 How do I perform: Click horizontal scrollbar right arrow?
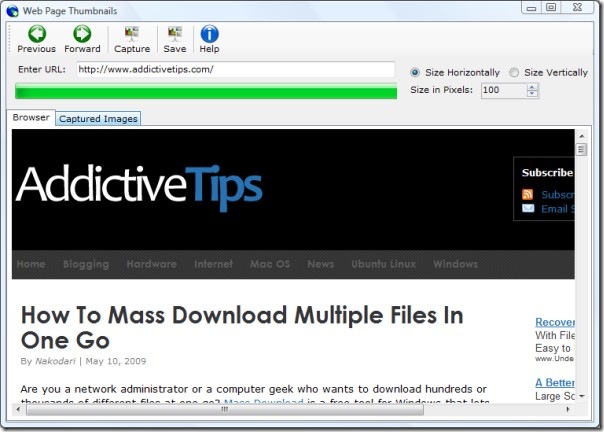(x=568, y=409)
